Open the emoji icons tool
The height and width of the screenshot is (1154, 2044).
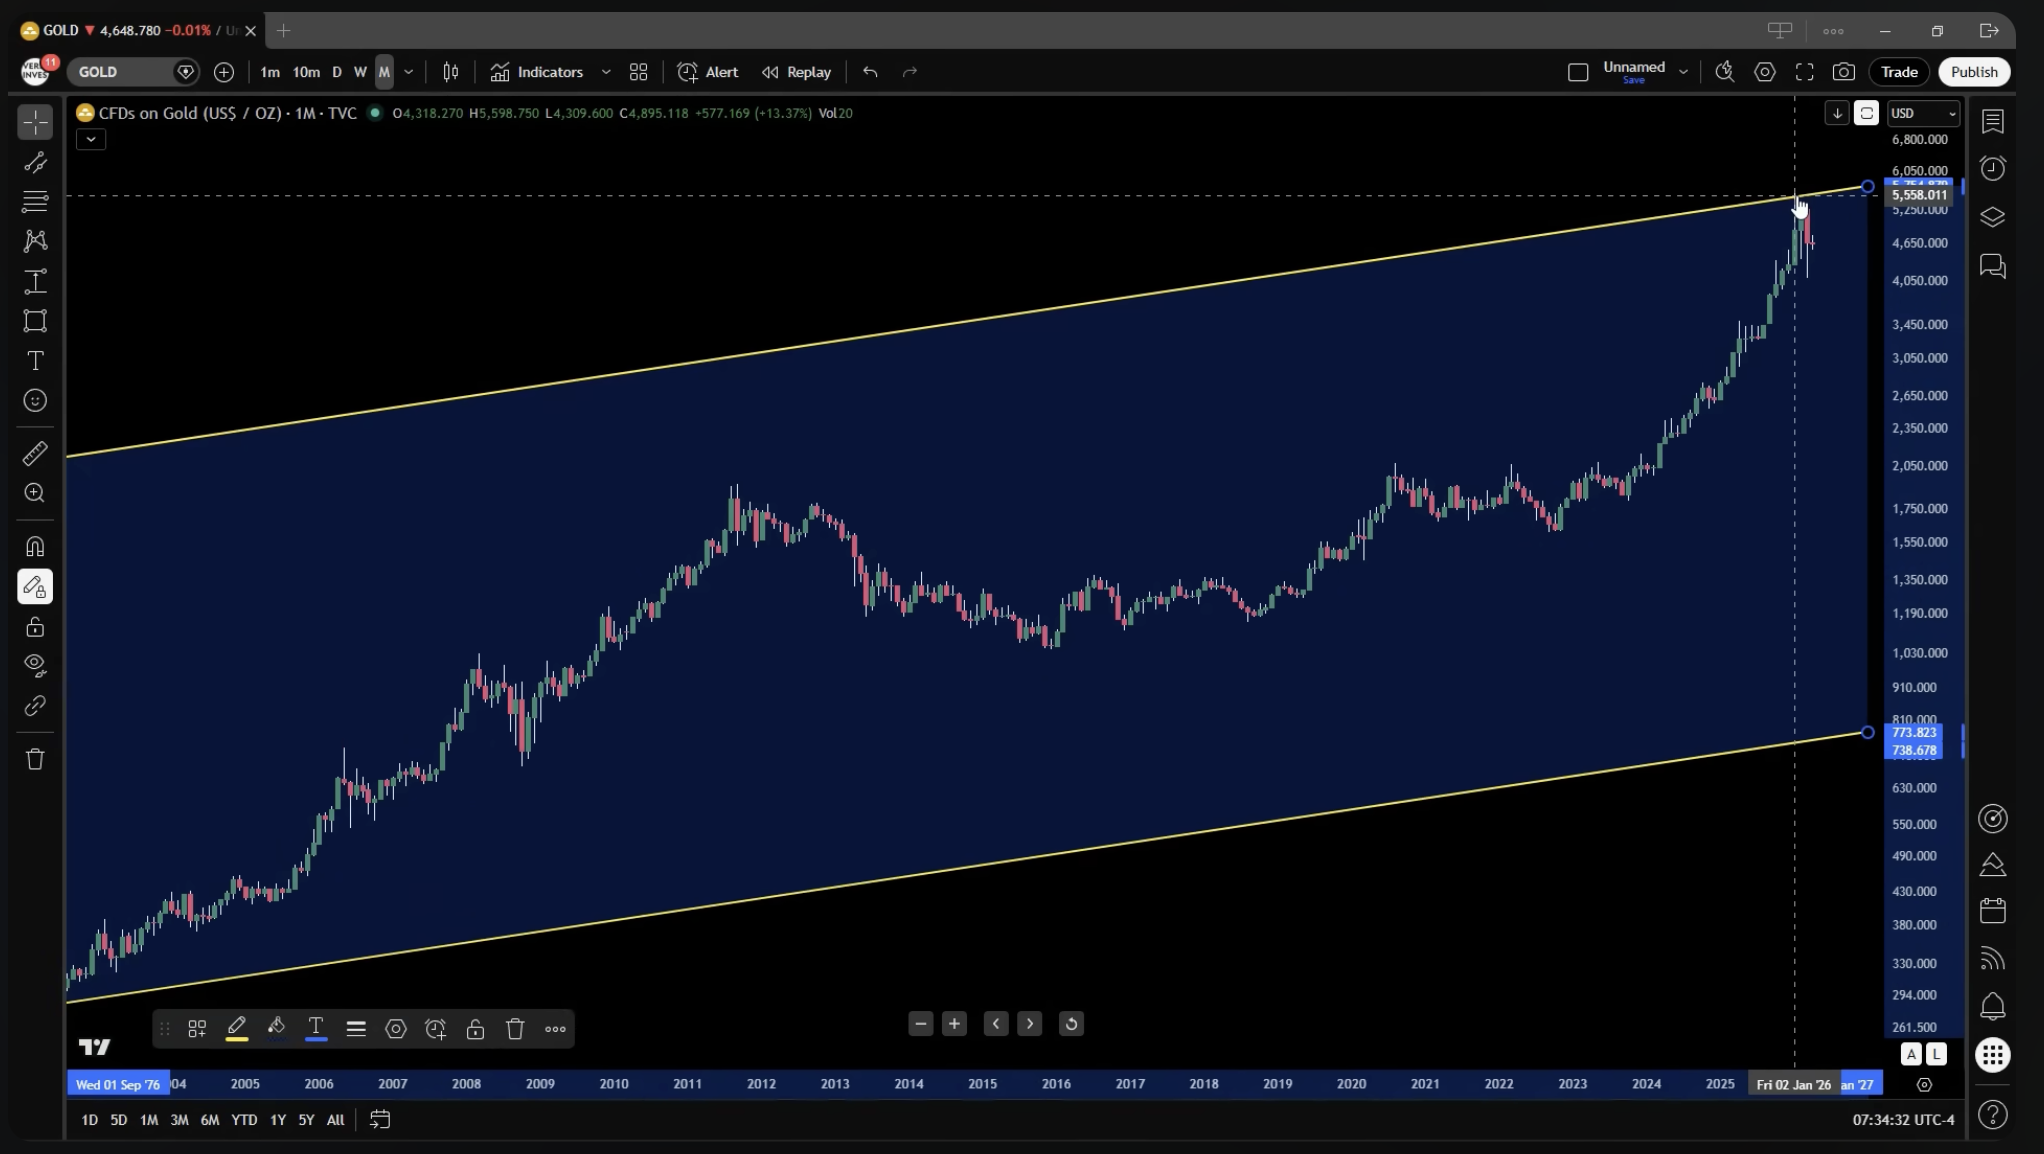pos(35,401)
